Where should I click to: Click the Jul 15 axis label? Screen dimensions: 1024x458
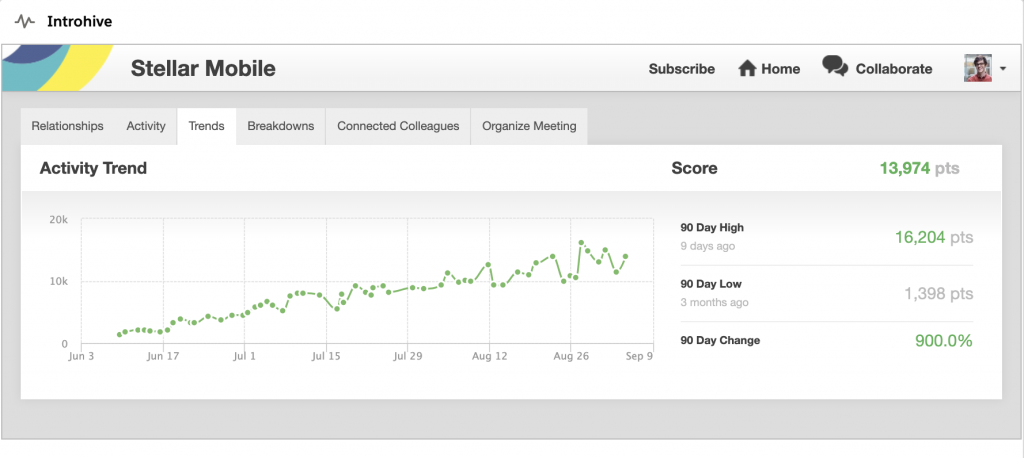[x=326, y=357]
